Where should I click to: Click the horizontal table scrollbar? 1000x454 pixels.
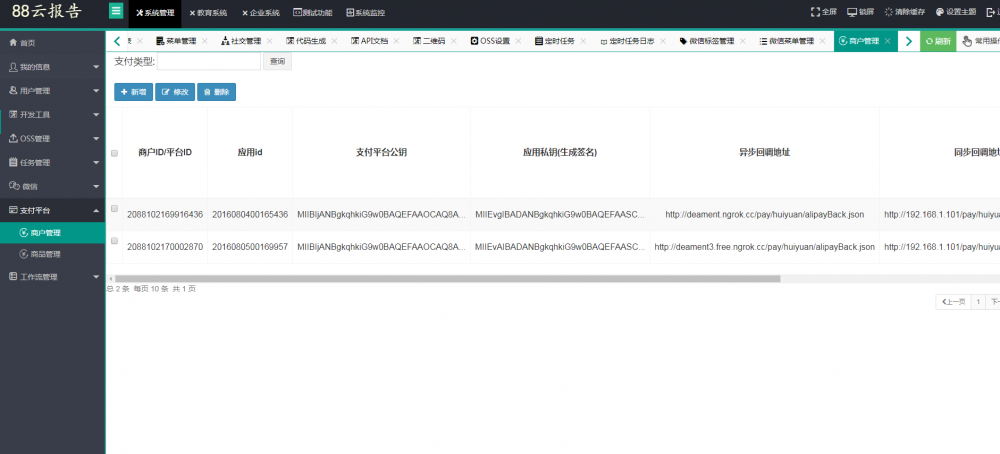tap(448, 279)
